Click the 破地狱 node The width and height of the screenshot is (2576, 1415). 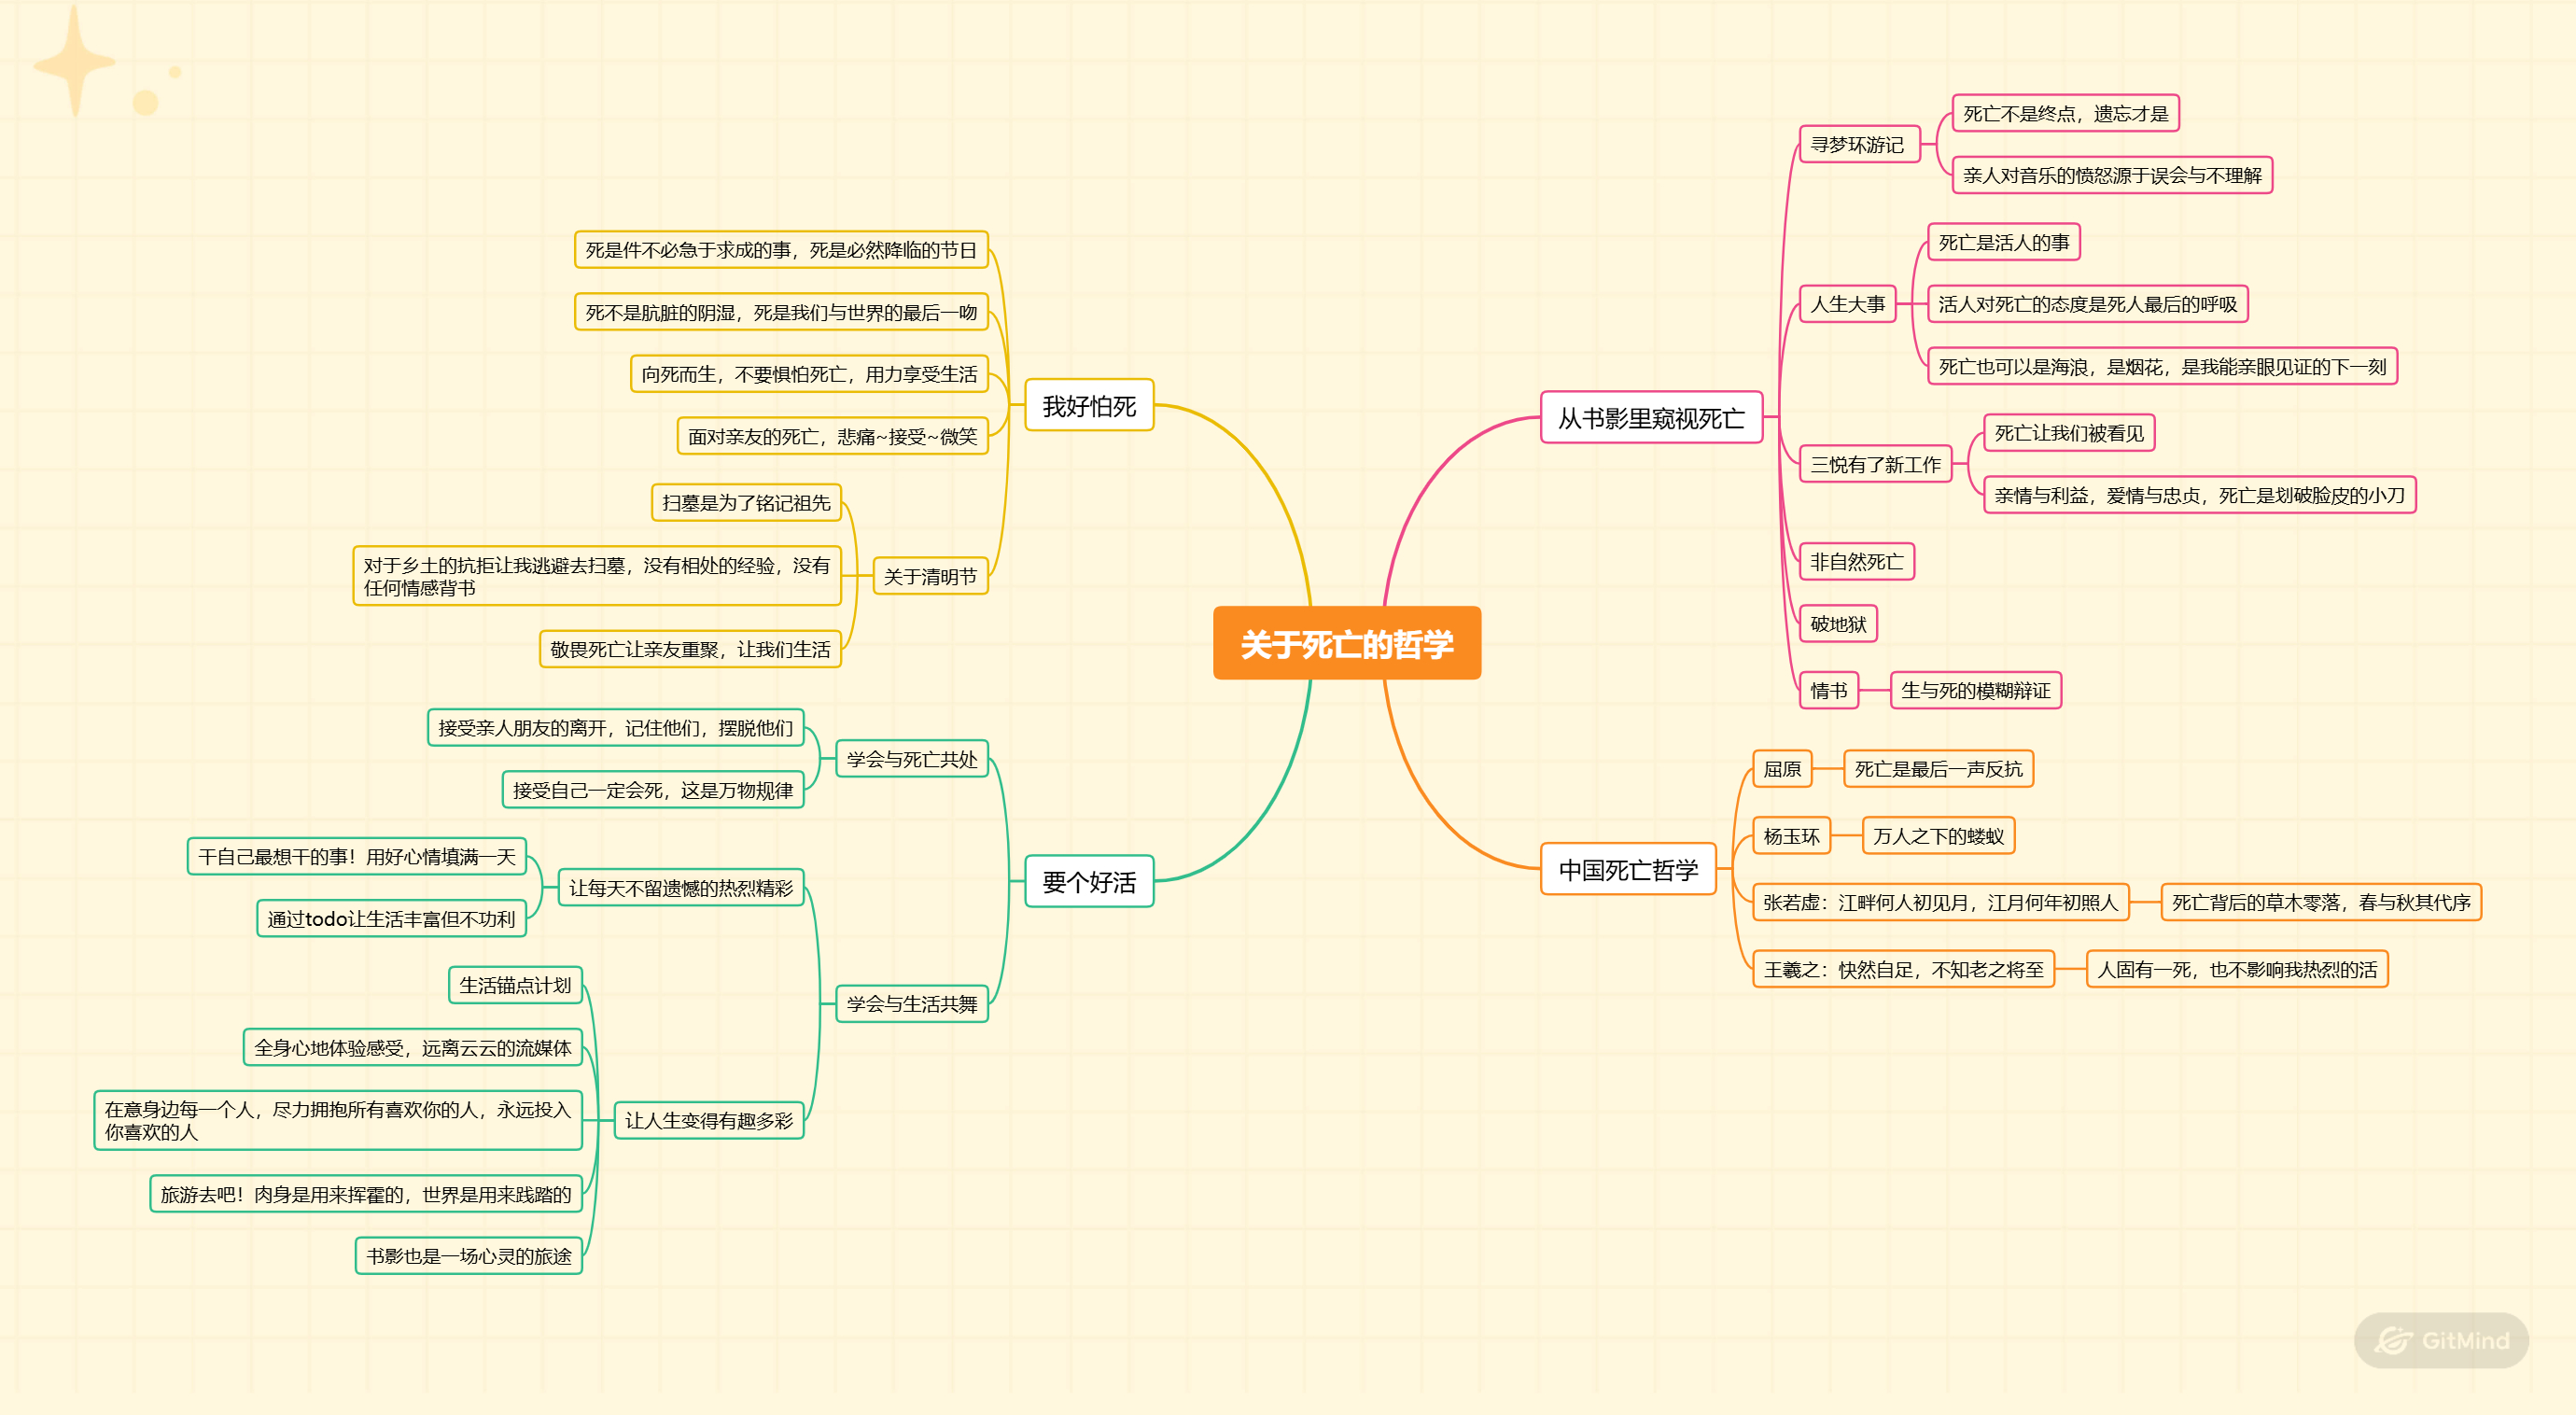click(x=1837, y=624)
